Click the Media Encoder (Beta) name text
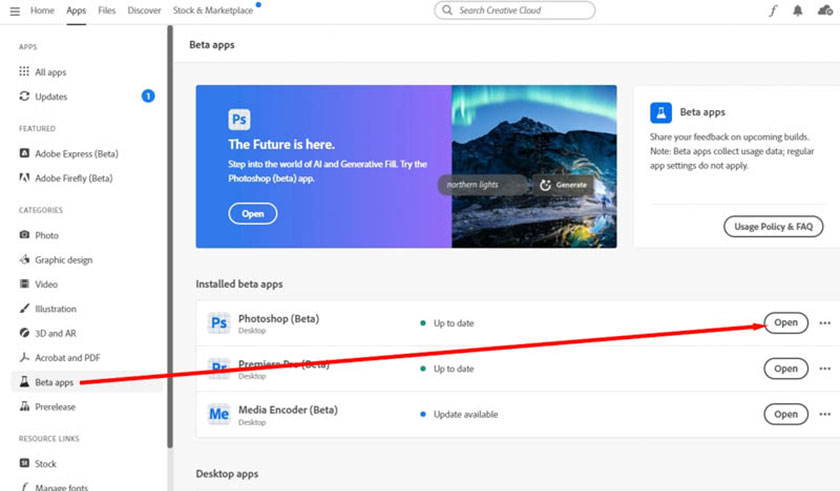 coord(288,410)
